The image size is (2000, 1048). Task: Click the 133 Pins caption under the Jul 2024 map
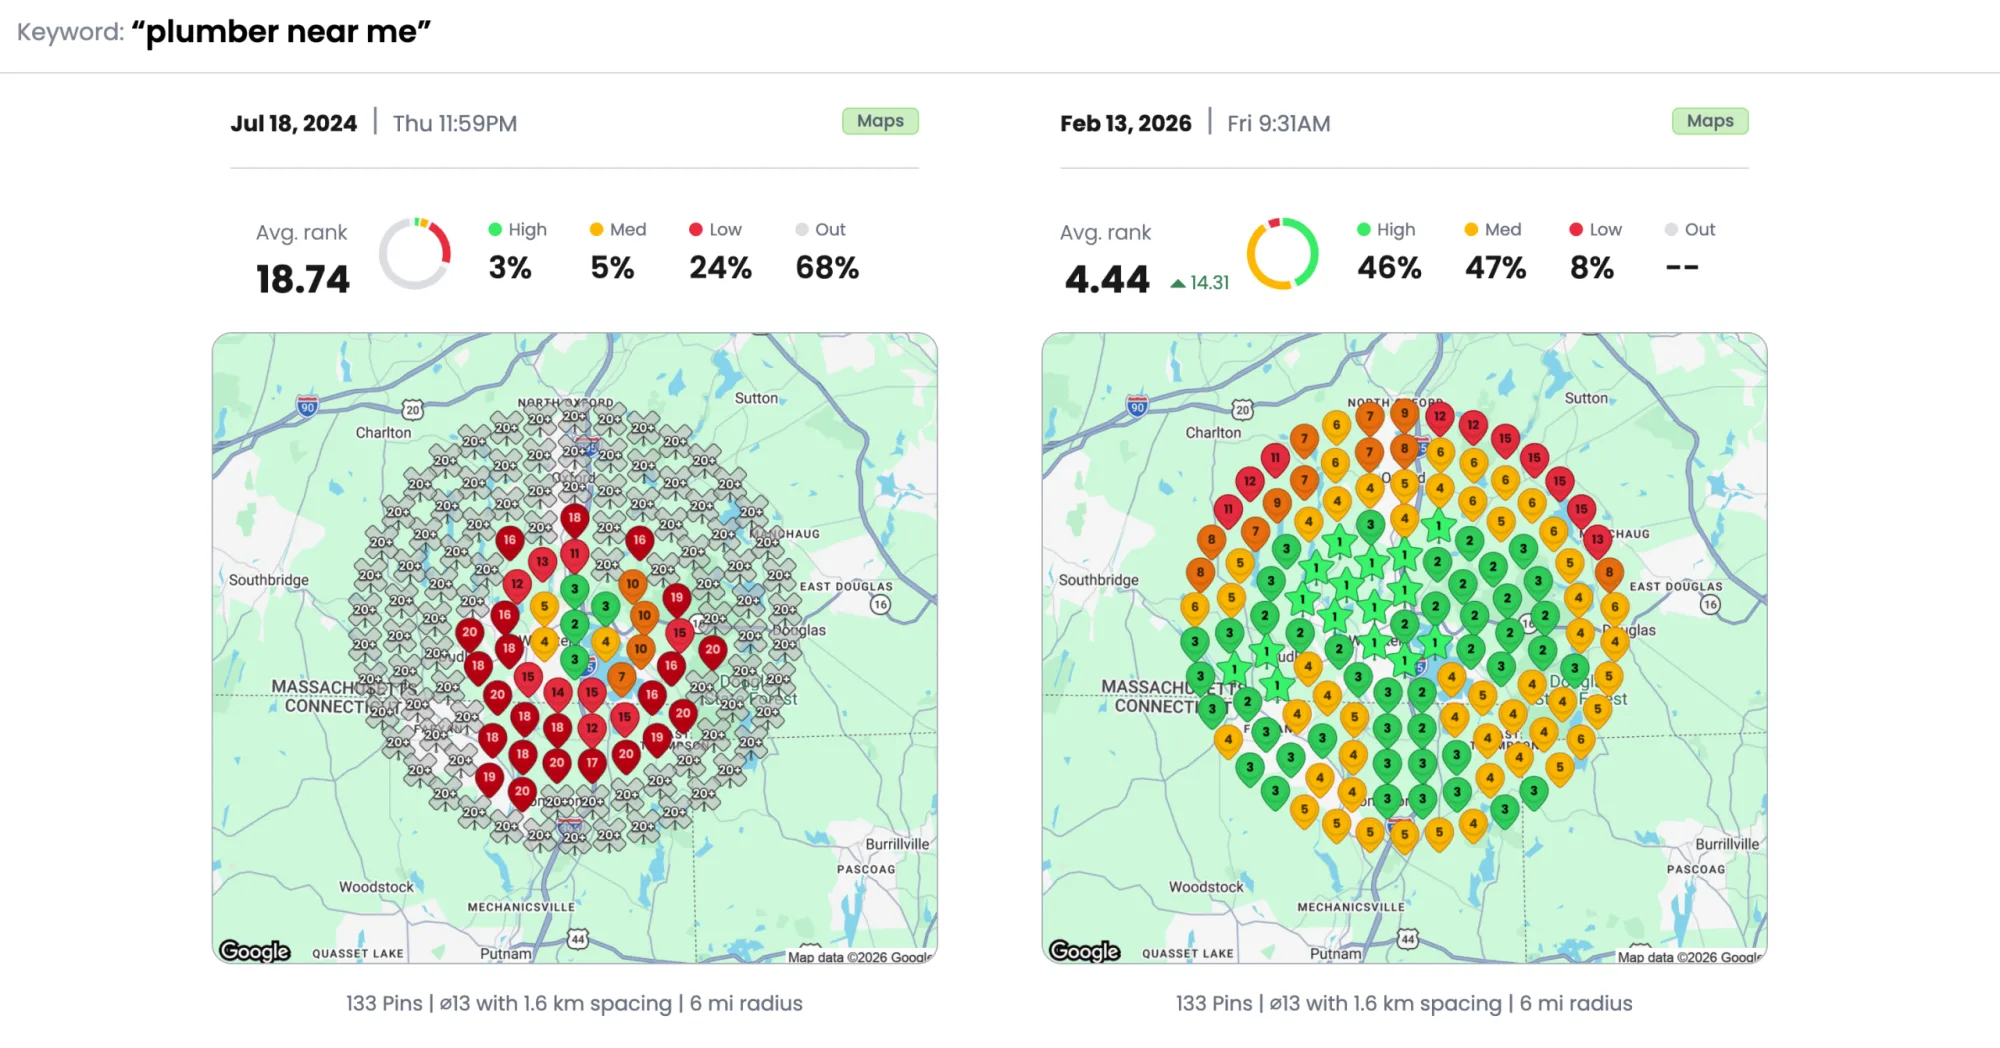point(574,1003)
